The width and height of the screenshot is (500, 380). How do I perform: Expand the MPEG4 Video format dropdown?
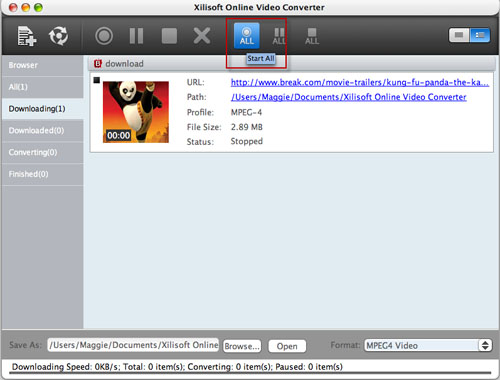[428, 345]
